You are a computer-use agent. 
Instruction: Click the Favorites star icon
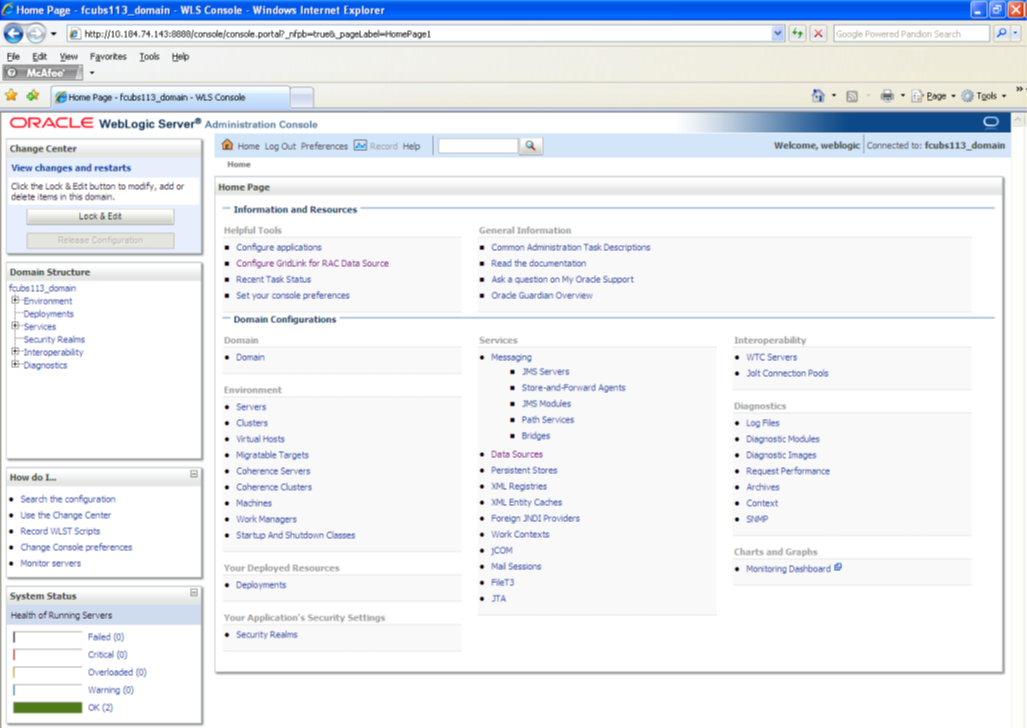pos(11,96)
